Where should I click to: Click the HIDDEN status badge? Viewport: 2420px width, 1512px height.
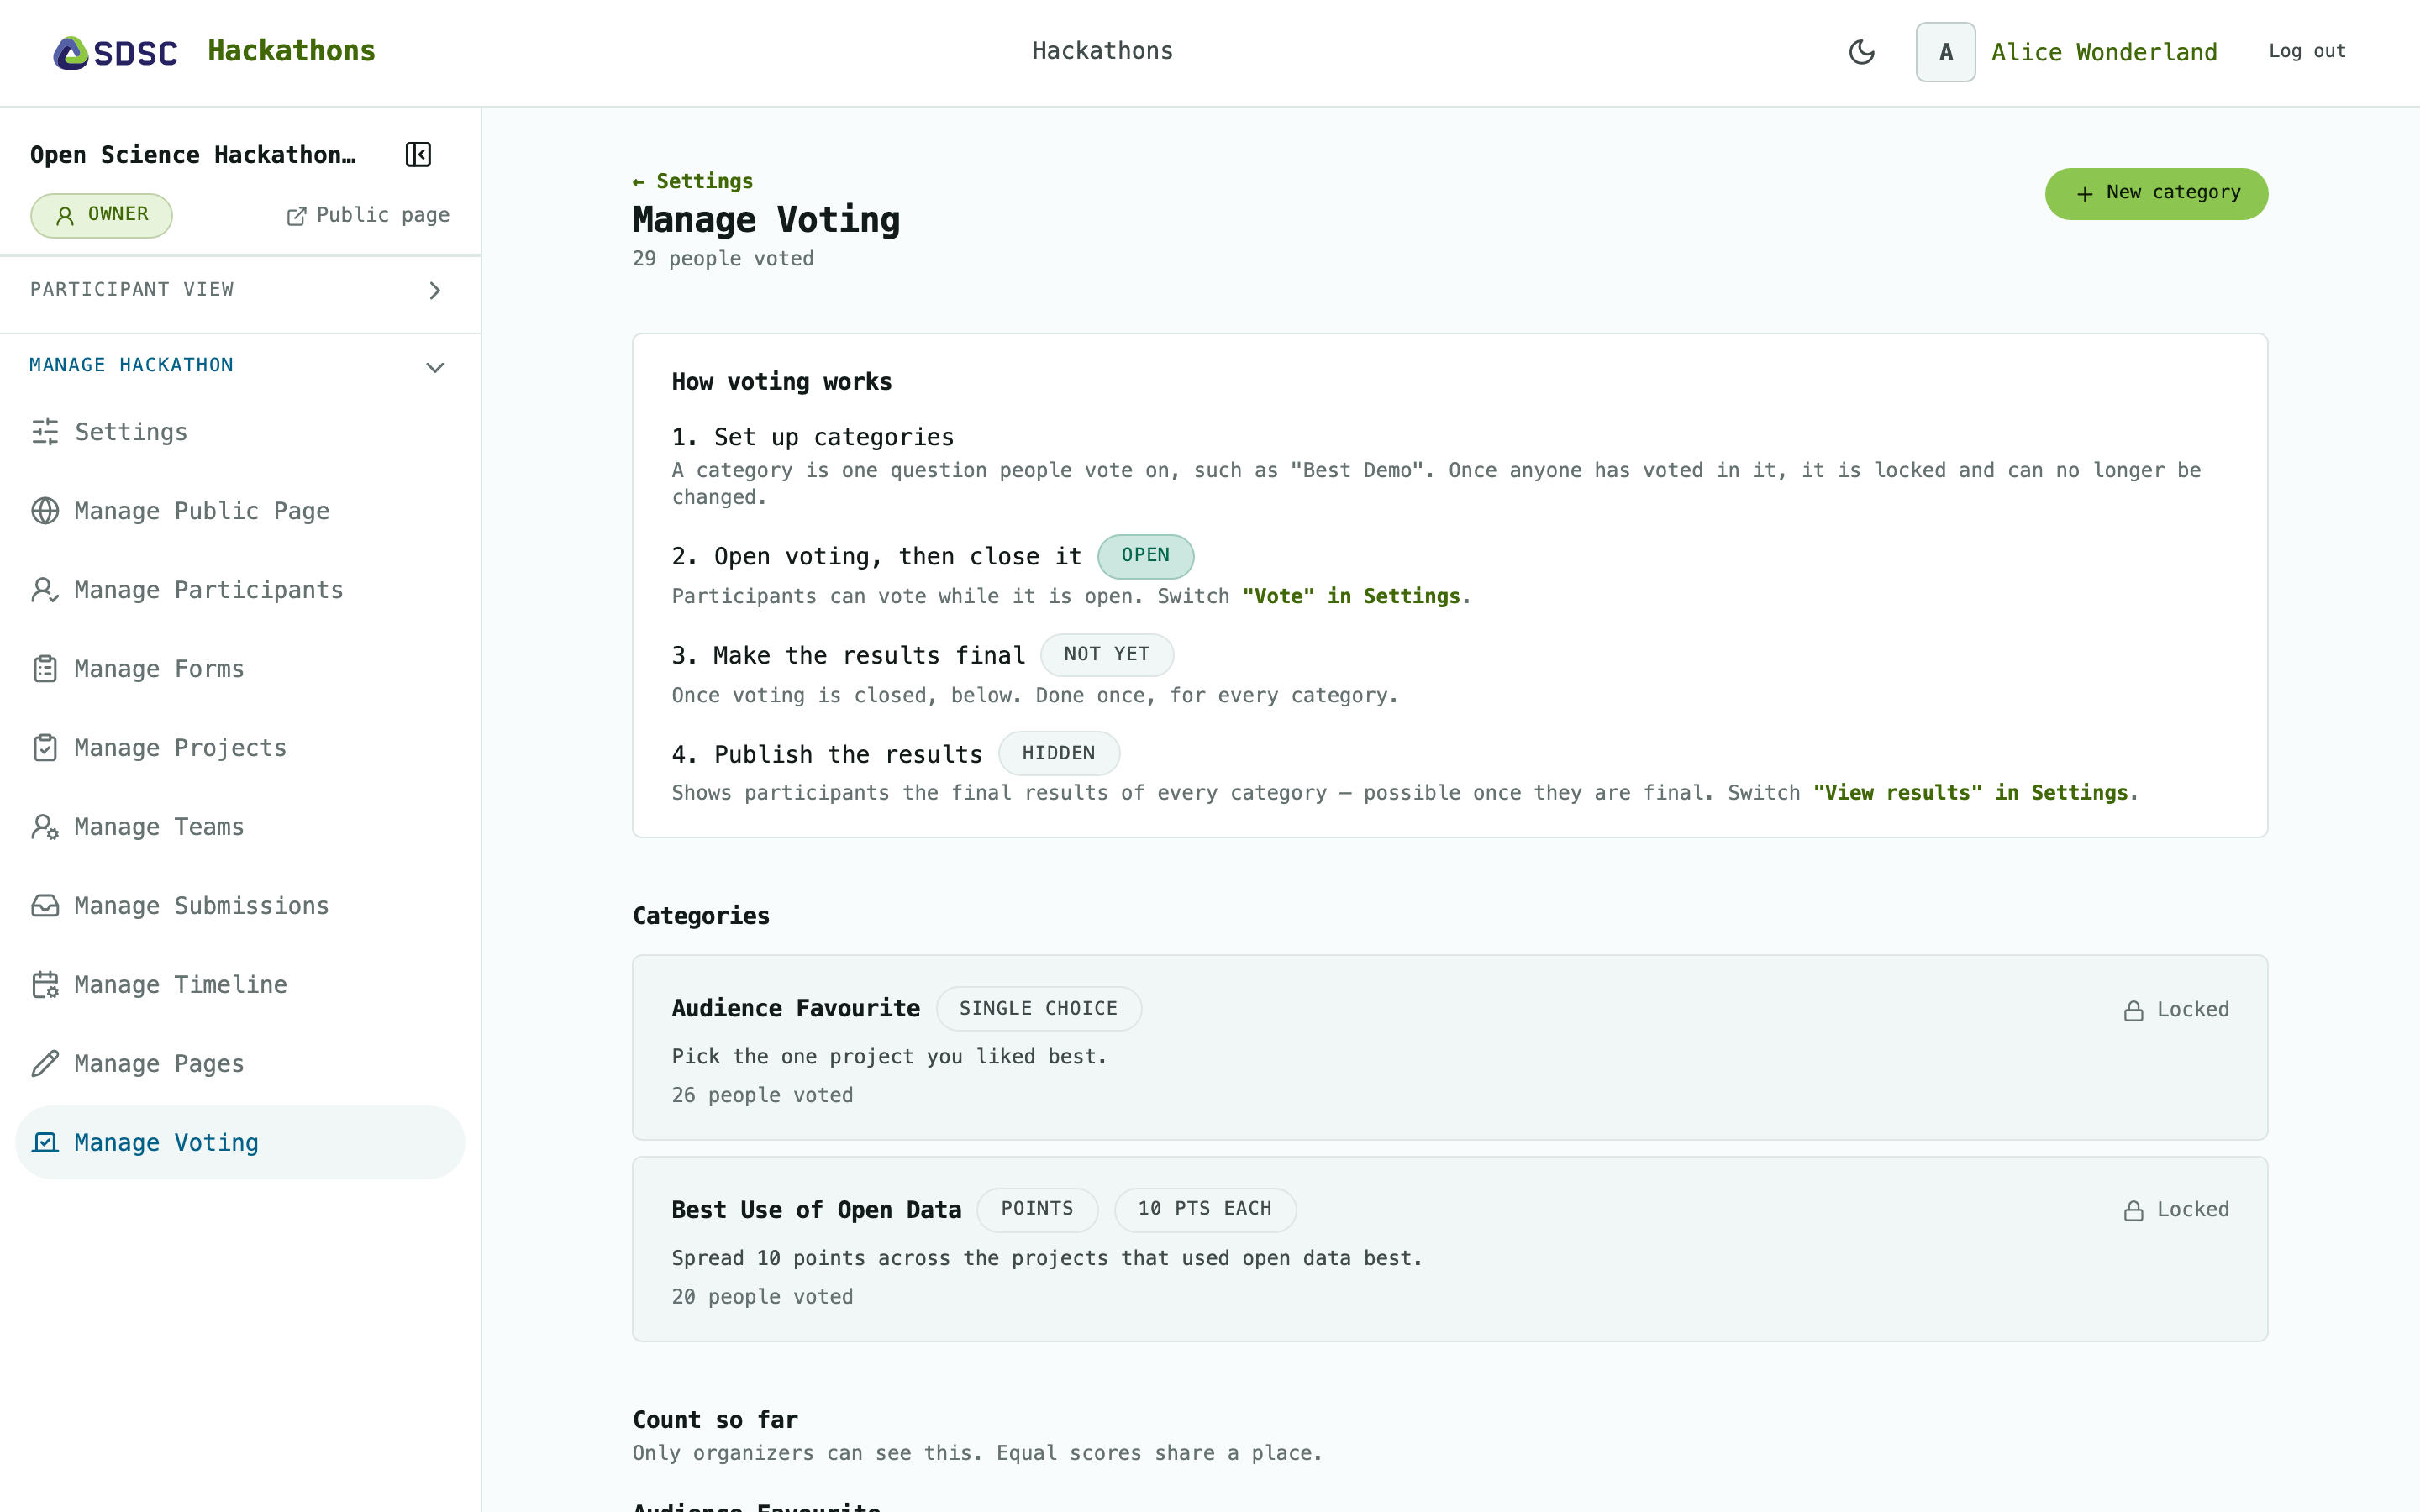coord(1058,753)
